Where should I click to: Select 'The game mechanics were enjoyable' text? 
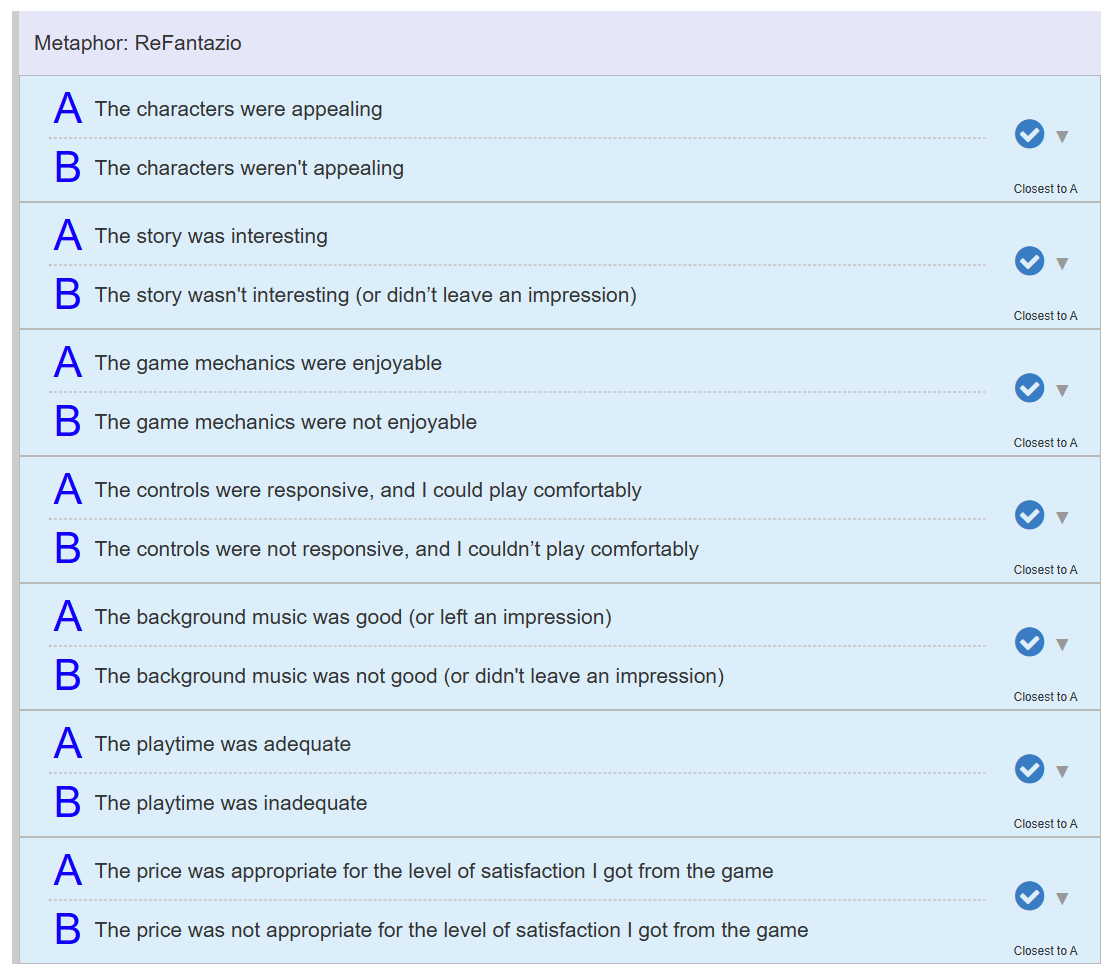coord(268,363)
